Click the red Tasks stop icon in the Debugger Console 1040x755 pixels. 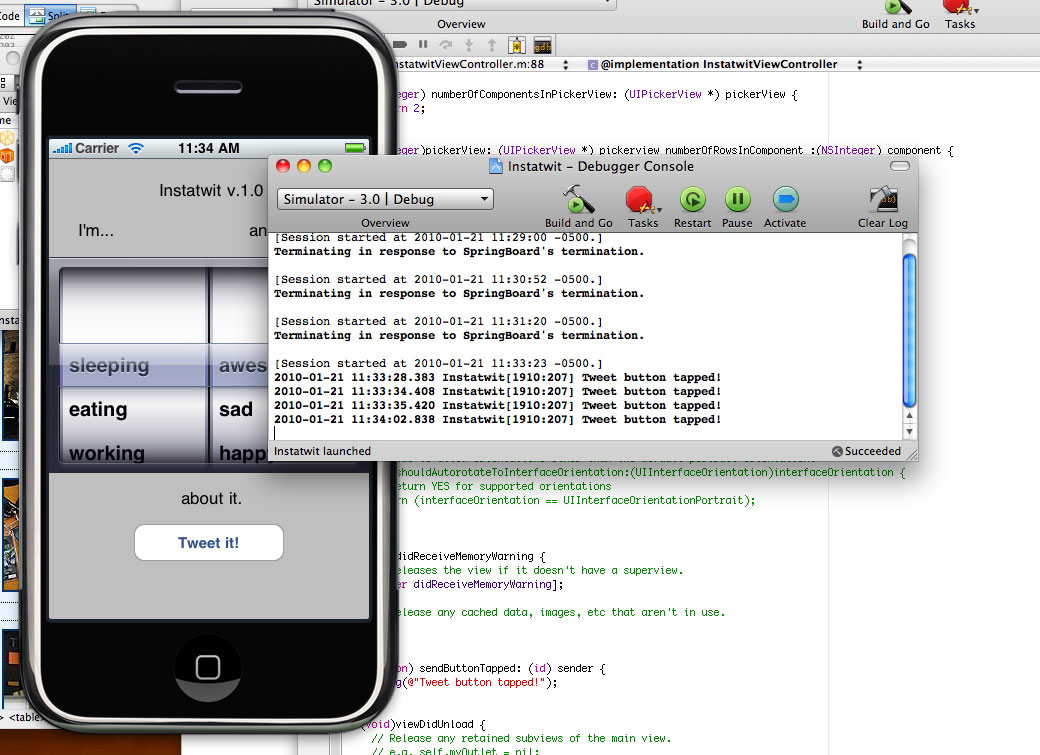641,200
